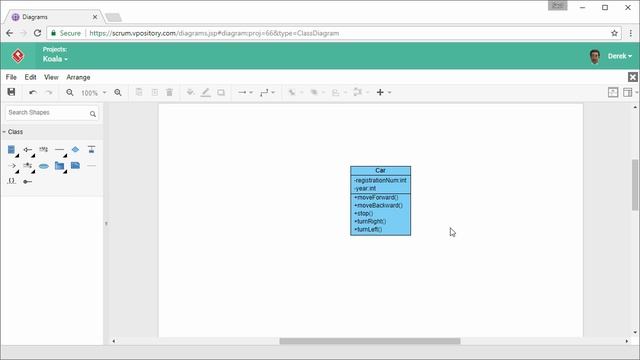Click the Save diagram icon
The height and width of the screenshot is (360, 640).
[x=11, y=92]
